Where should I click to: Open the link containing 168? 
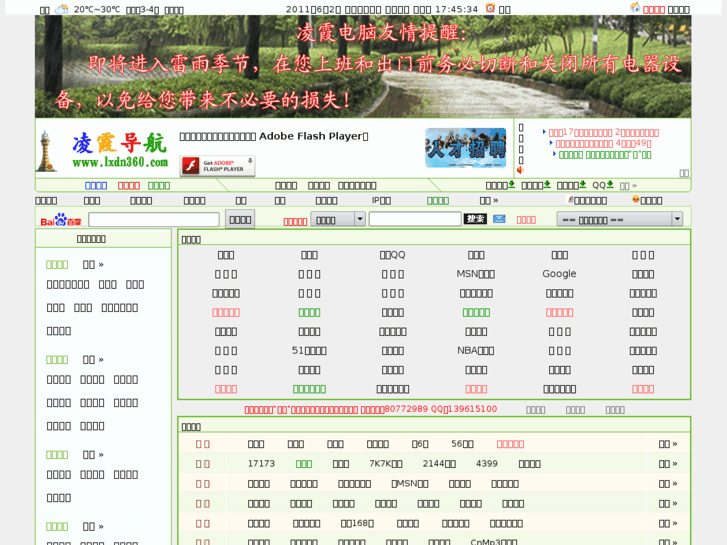(x=357, y=523)
